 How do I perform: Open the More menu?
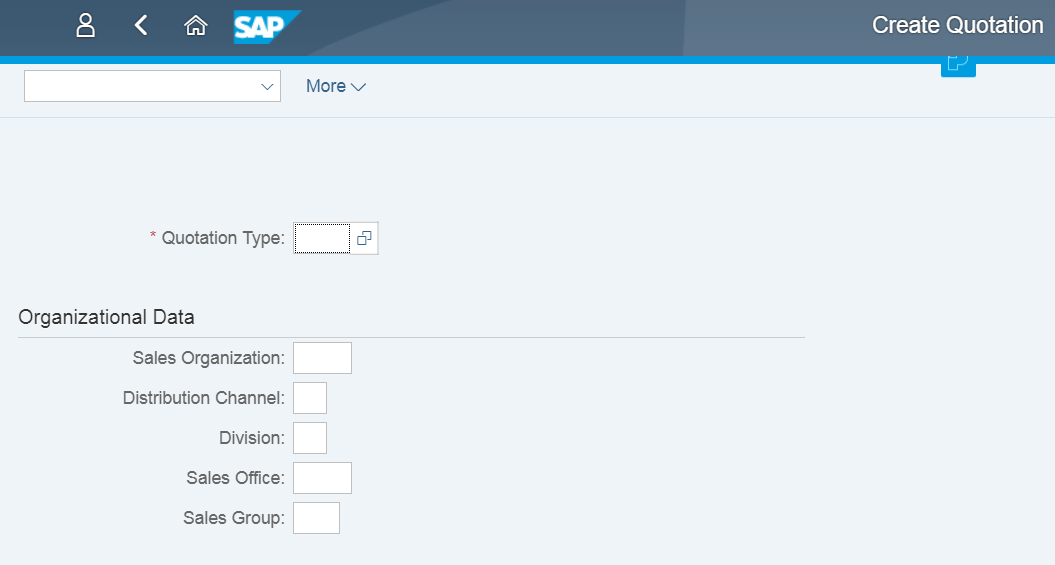(335, 87)
